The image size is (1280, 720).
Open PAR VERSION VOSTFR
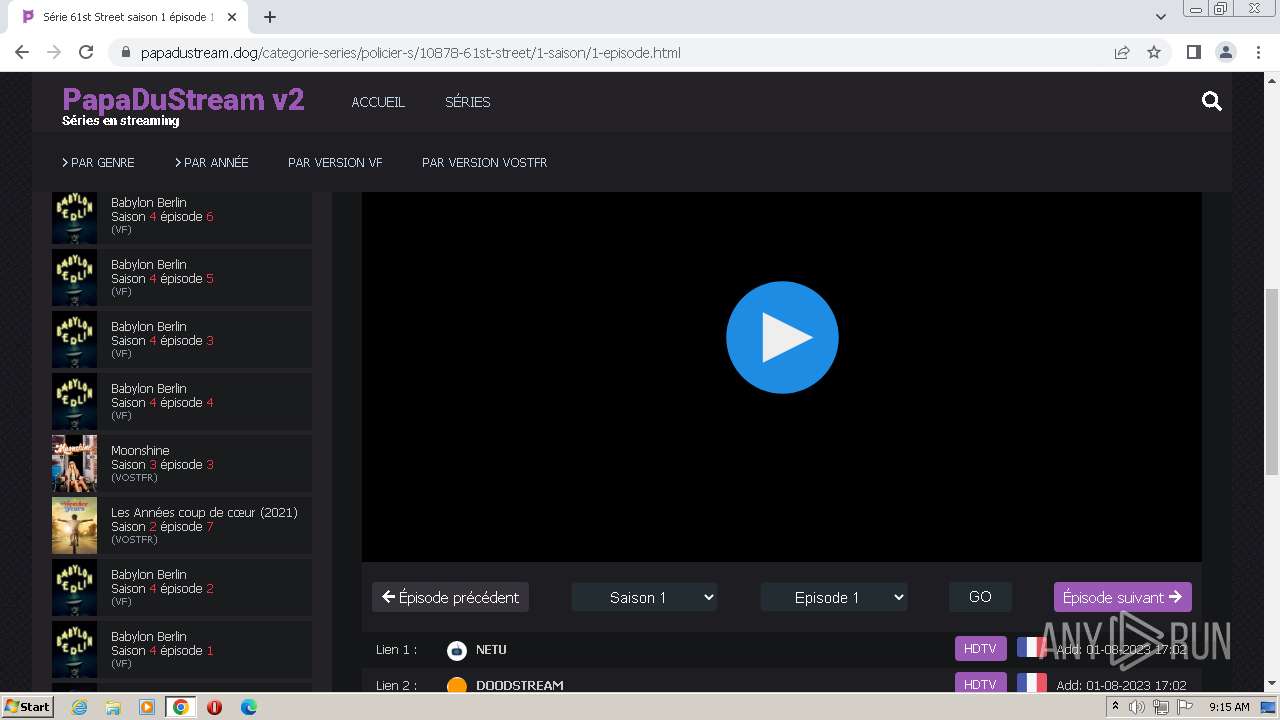click(484, 162)
